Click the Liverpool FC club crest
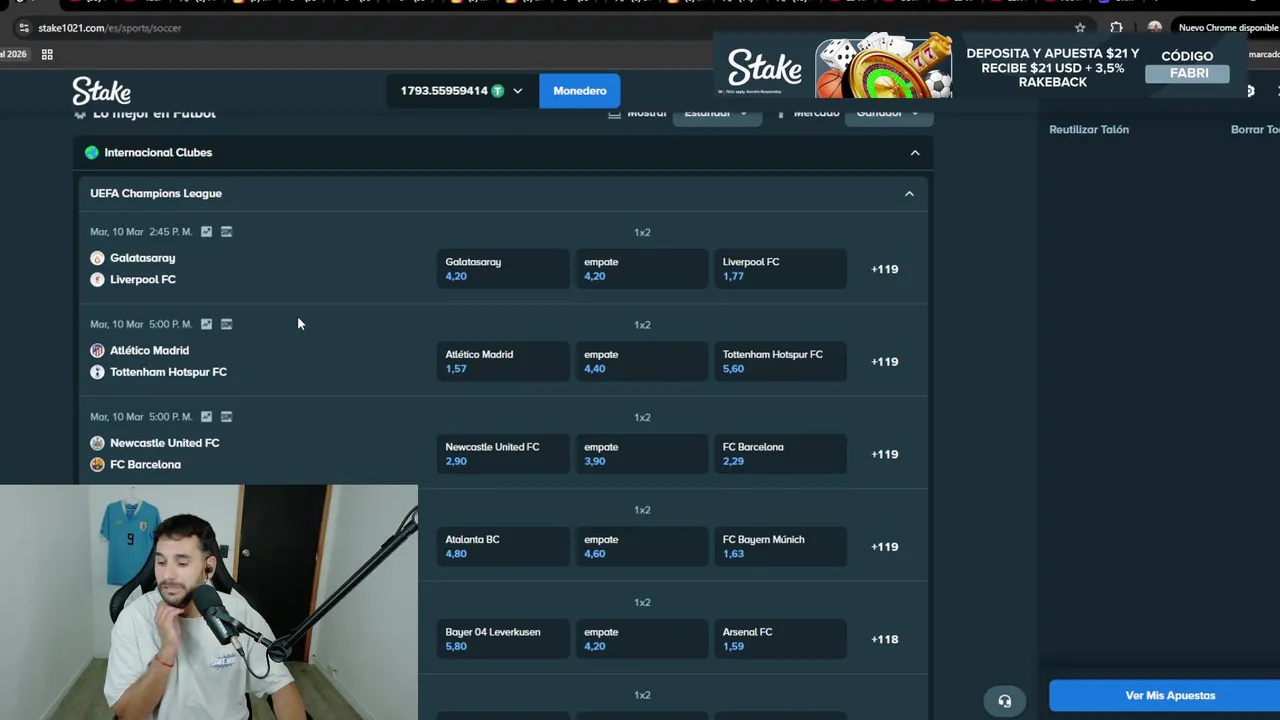1280x720 pixels. (97, 279)
